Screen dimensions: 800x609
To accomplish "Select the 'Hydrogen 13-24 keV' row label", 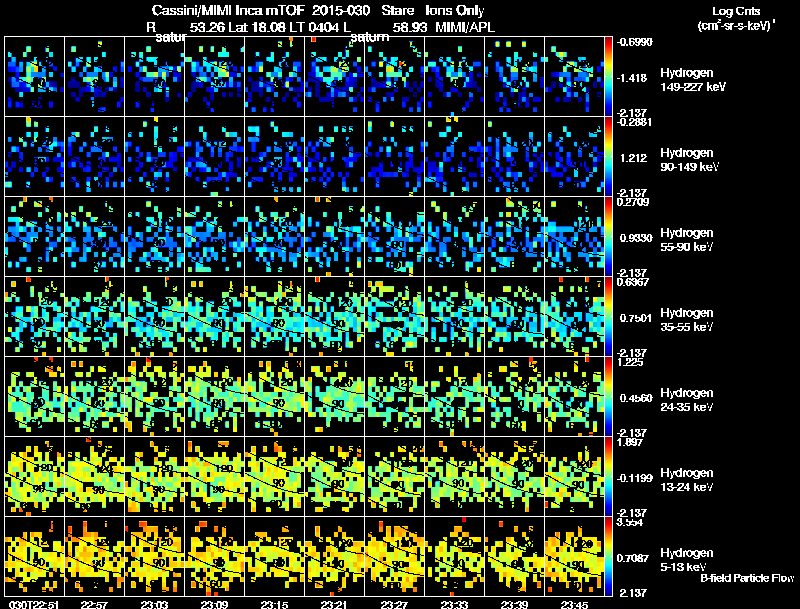I will coord(687,480).
